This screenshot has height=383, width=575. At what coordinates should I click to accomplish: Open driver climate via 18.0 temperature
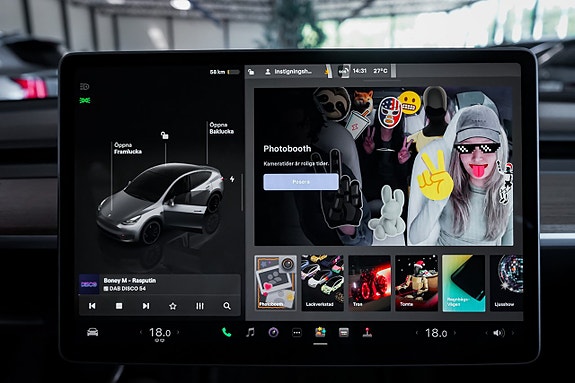pyautogui.click(x=160, y=333)
